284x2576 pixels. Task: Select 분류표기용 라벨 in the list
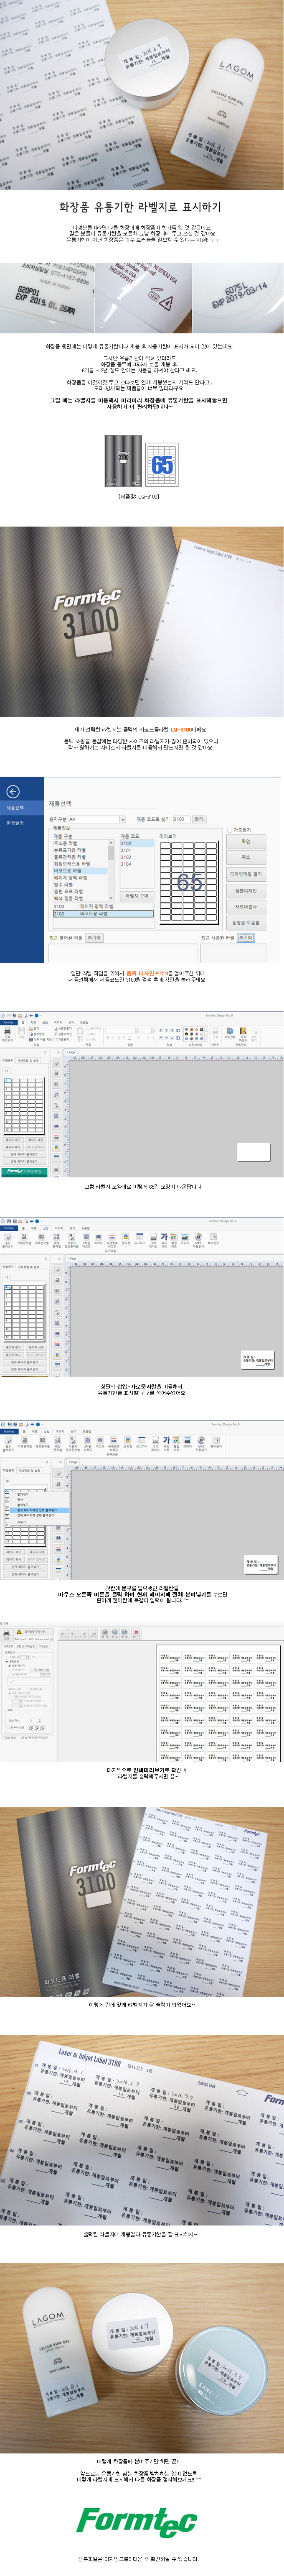80,850
